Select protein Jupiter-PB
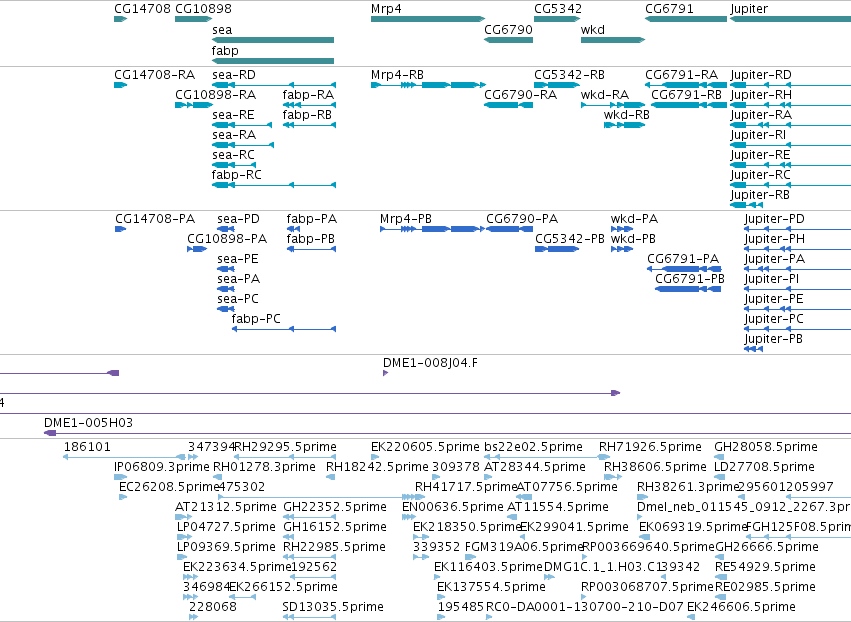Viewport: 851px width, 622px height. (x=753, y=348)
